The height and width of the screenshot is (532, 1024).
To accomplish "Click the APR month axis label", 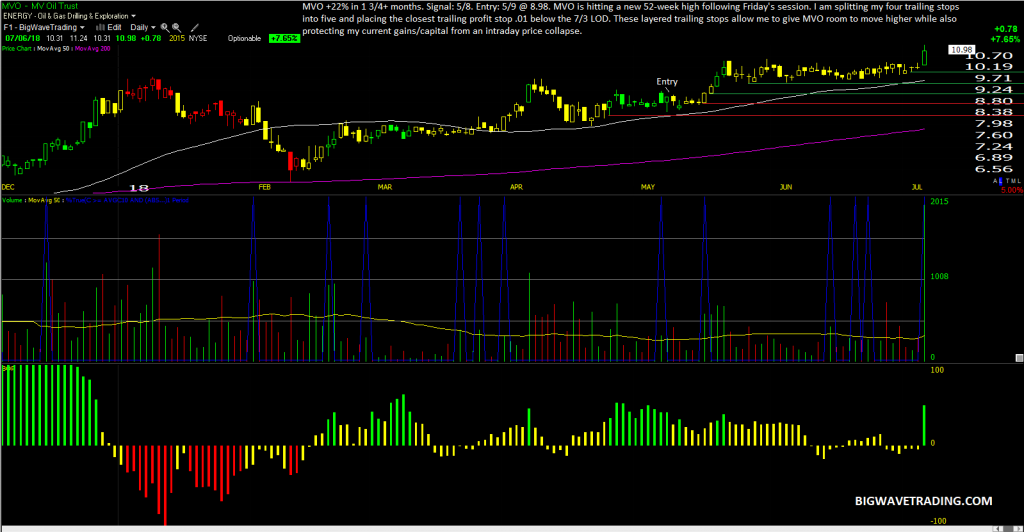I will click(517, 187).
